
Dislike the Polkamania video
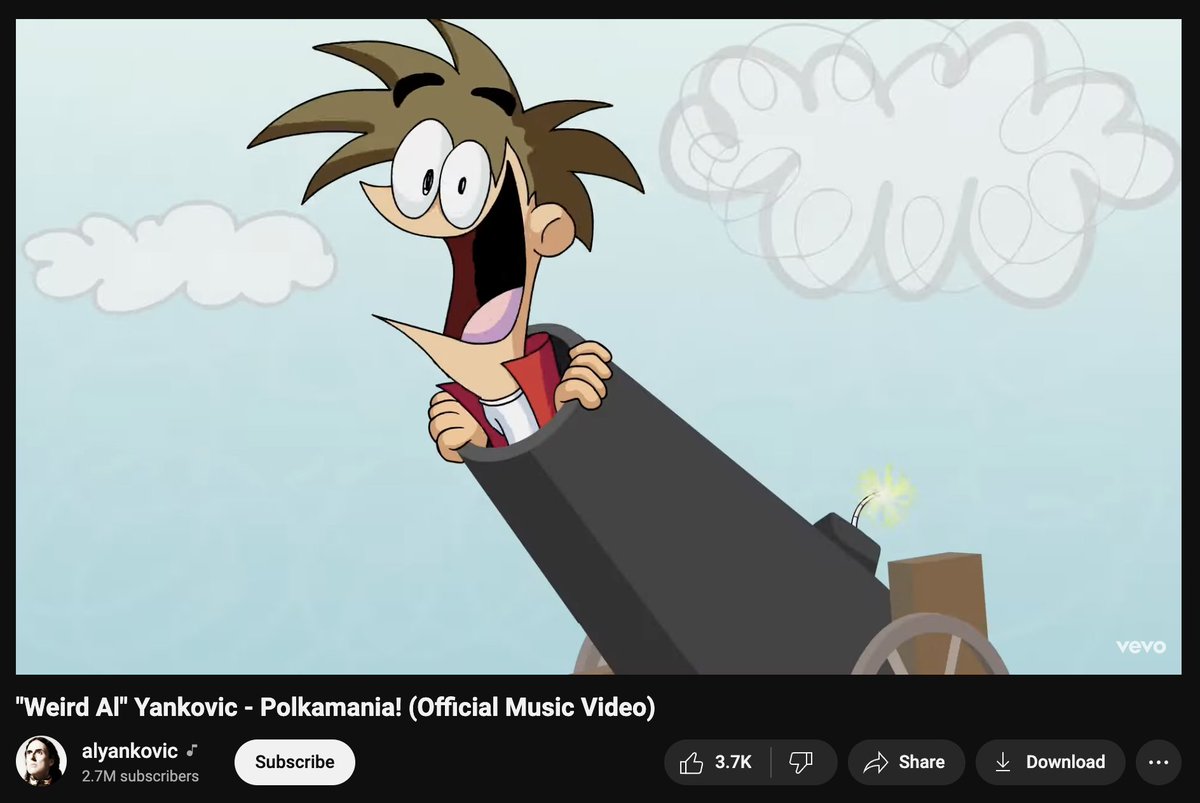point(803,762)
